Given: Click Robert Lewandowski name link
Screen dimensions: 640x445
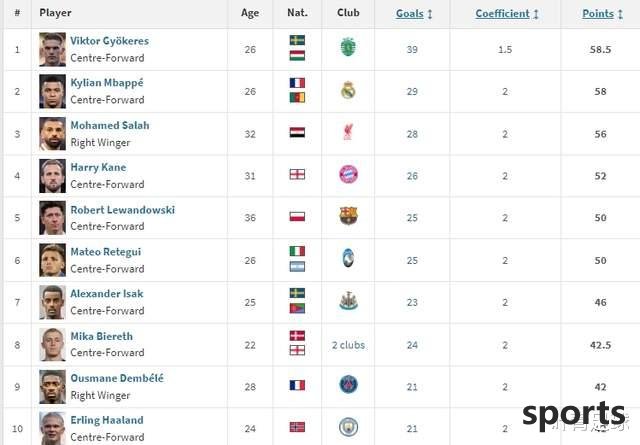Looking at the screenshot, I should (x=122, y=210).
